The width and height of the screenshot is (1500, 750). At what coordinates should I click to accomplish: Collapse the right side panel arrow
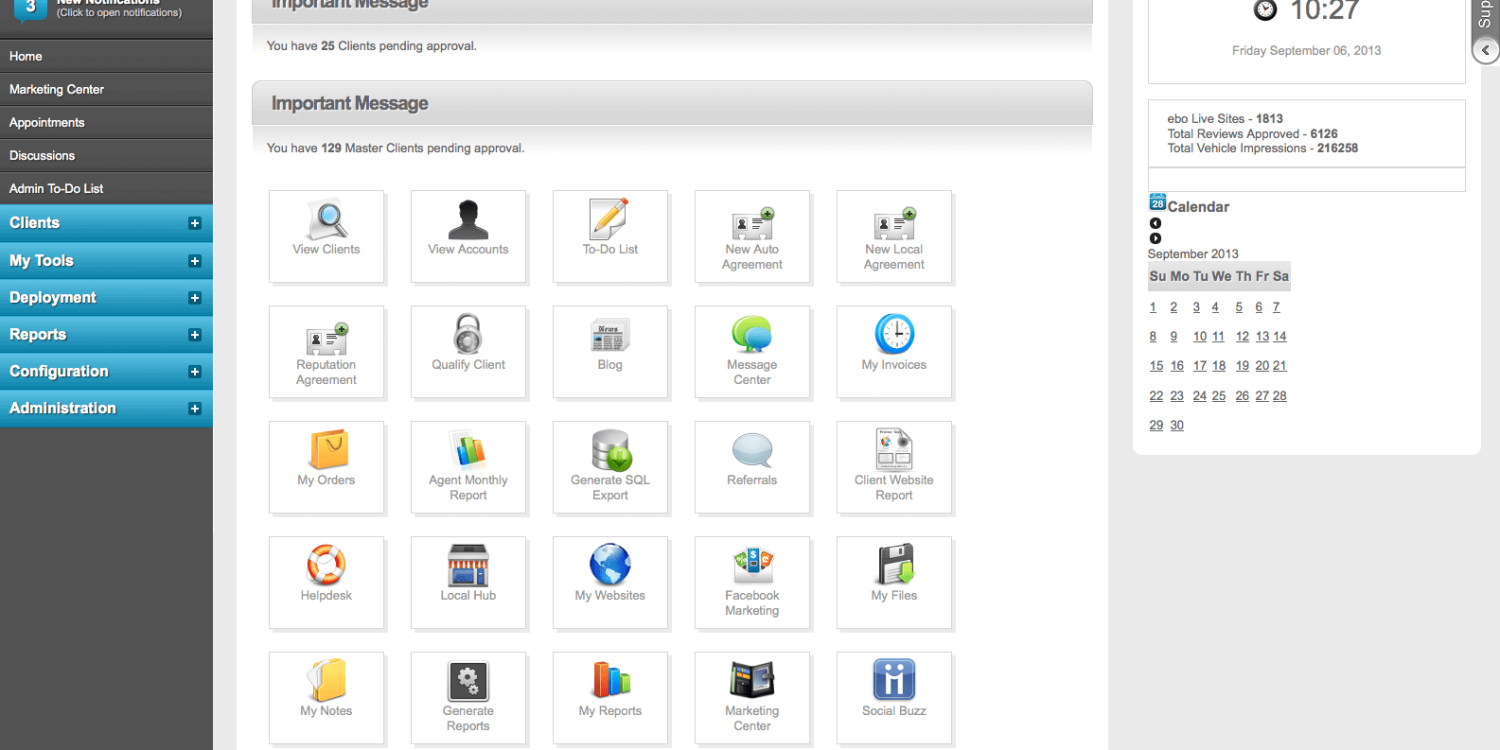1485,51
